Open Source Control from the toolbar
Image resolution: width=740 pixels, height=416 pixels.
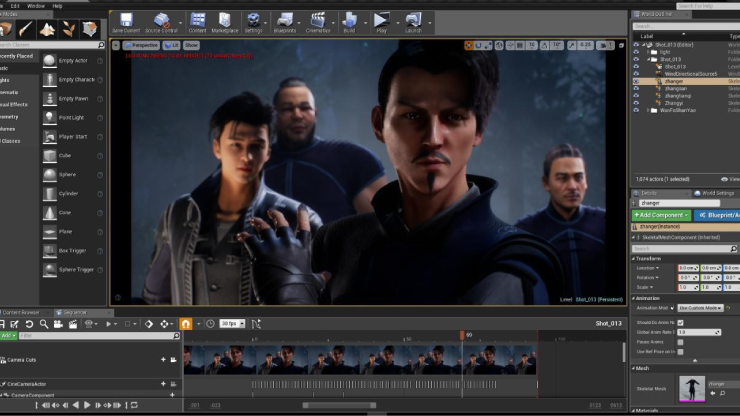click(x=161, y=21)
